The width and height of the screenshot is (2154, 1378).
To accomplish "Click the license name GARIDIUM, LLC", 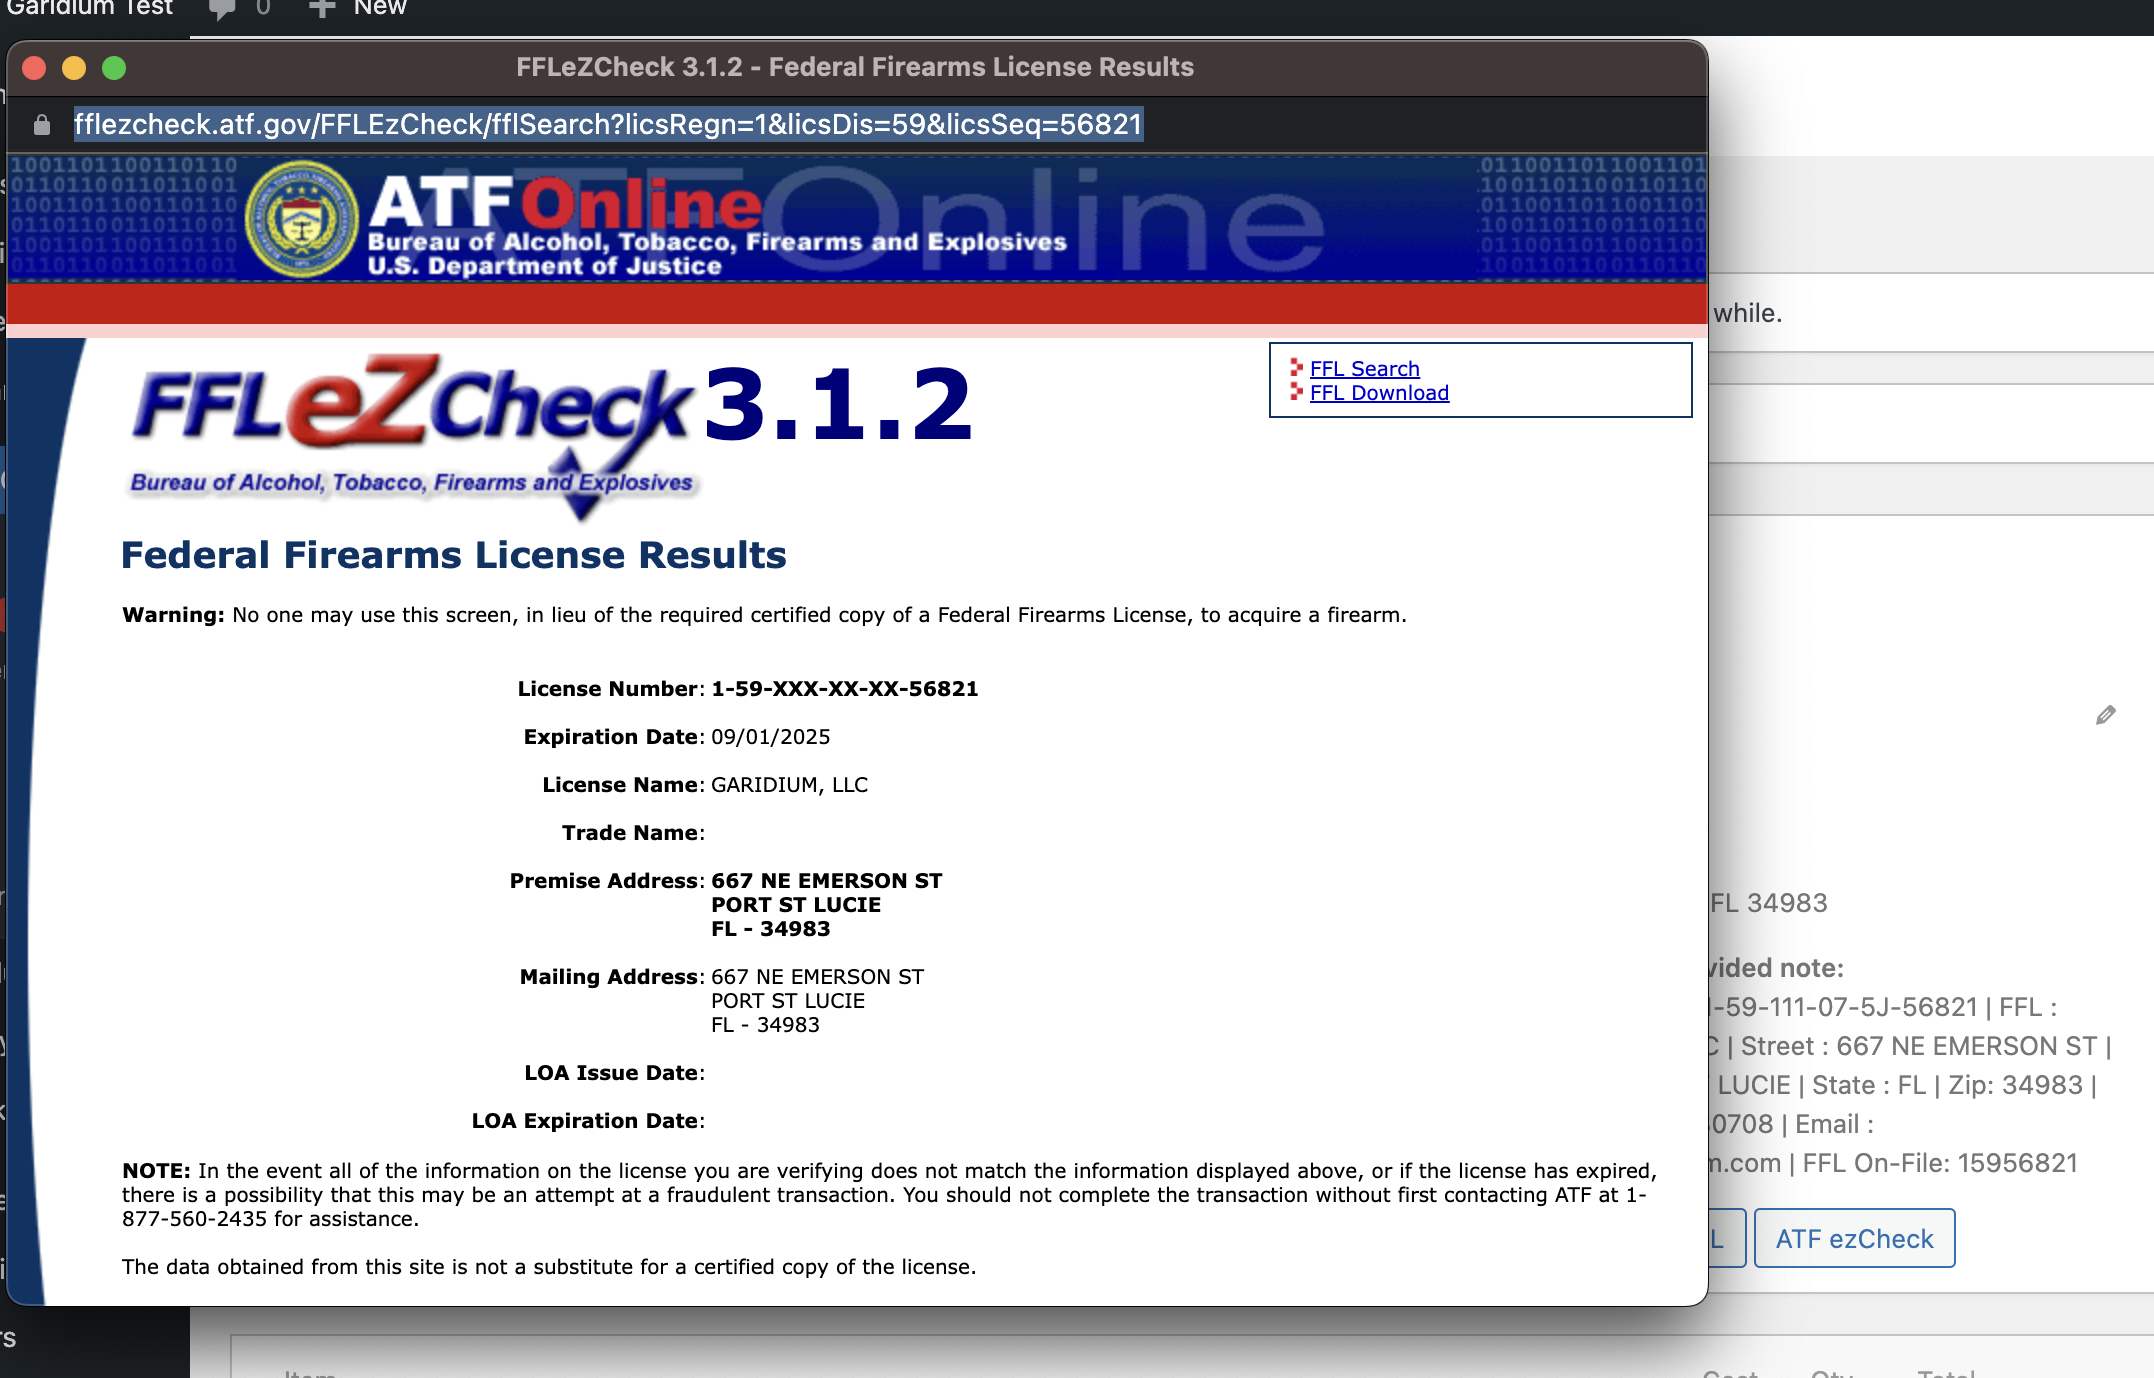I will point(789,785).
